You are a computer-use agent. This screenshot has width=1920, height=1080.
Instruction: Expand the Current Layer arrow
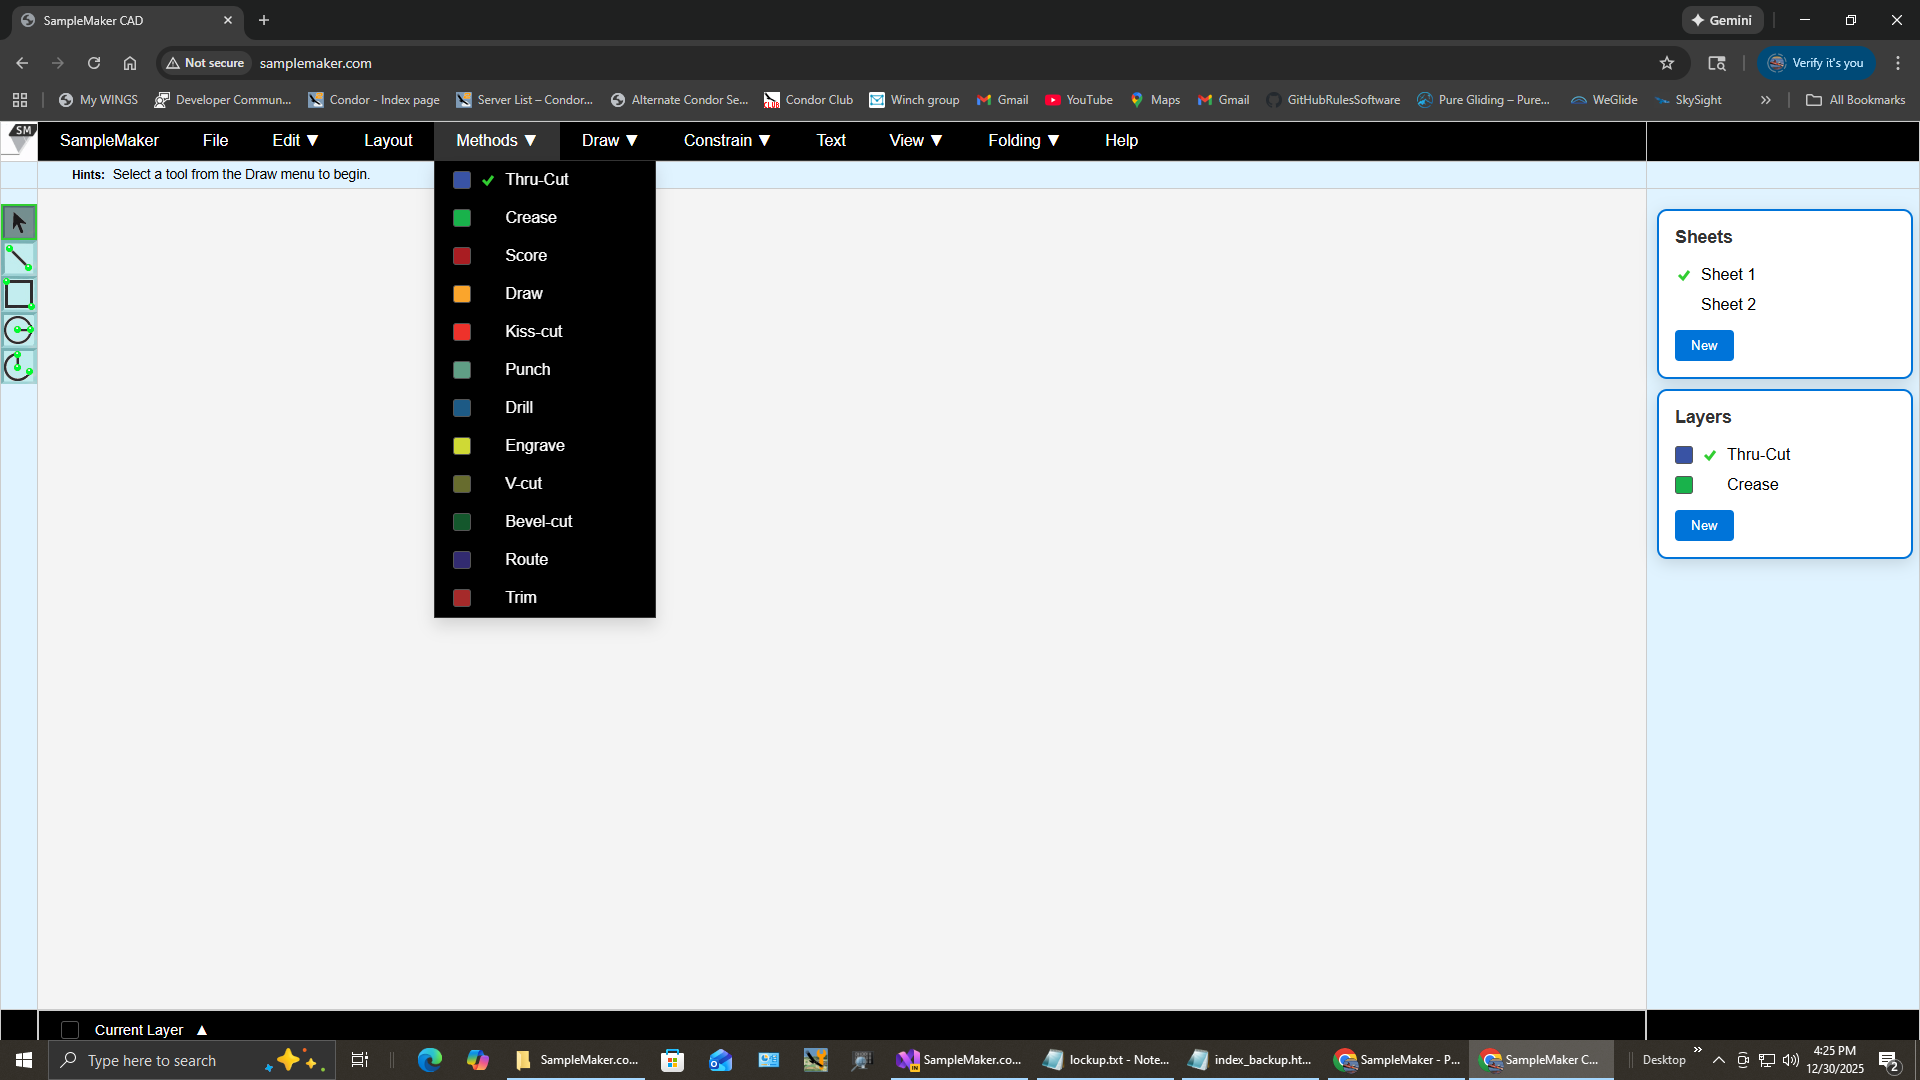202,1030
